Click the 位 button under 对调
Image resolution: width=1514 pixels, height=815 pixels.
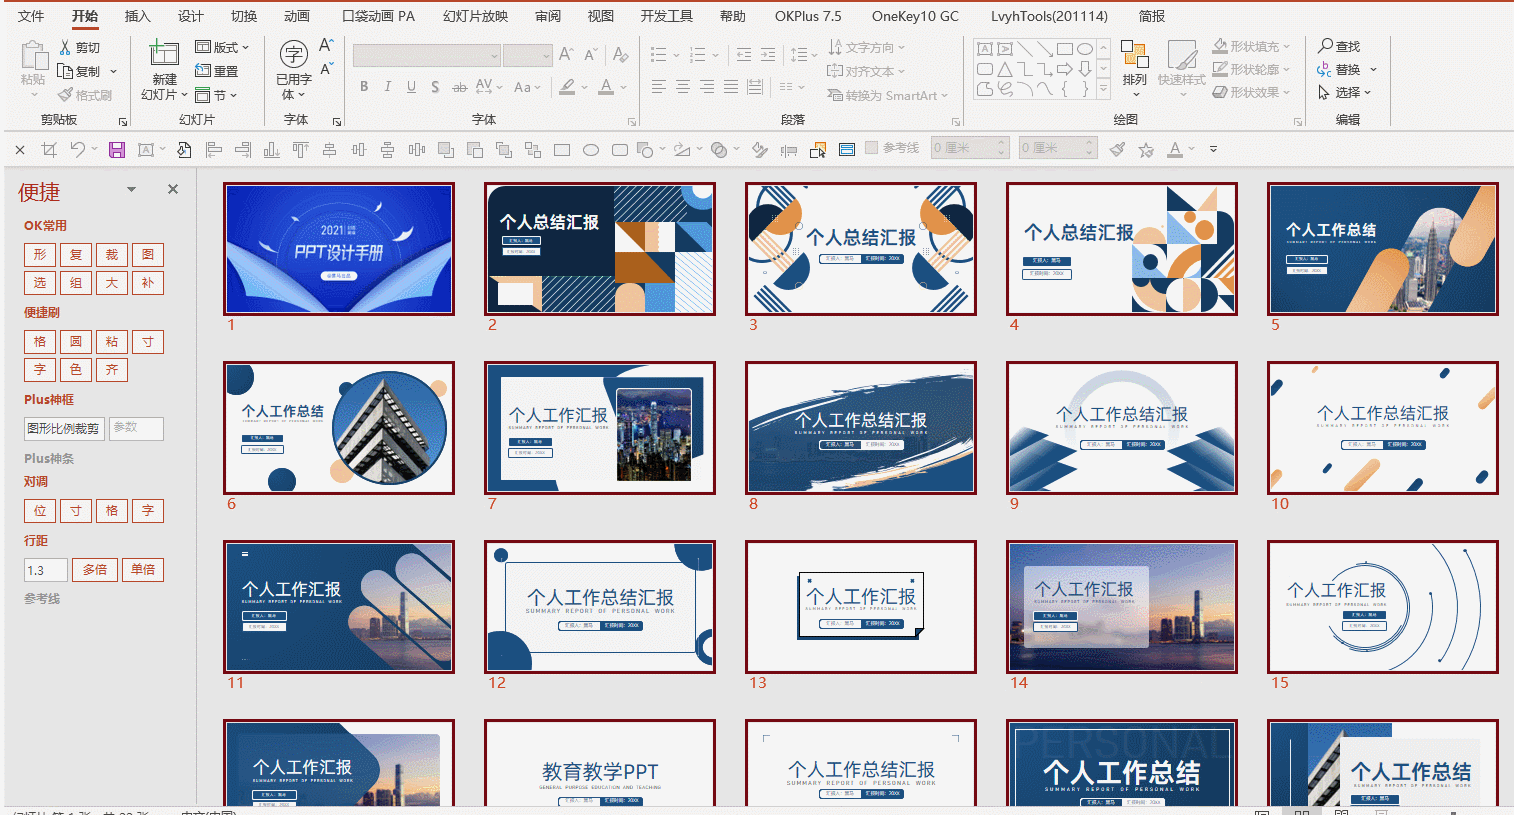point(40,511)
